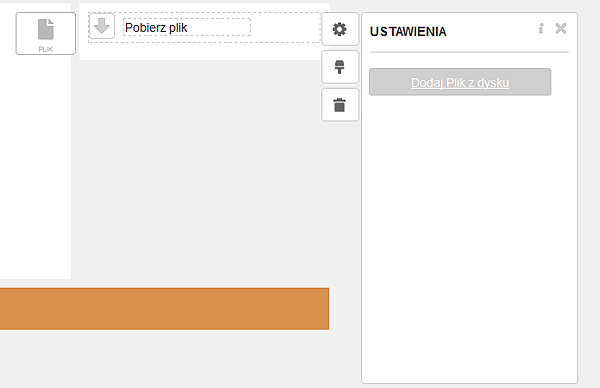Click the underlined Dodaj Plik z dysku link text
Screen dimensions: 600x388
click(x=460, y=83)
